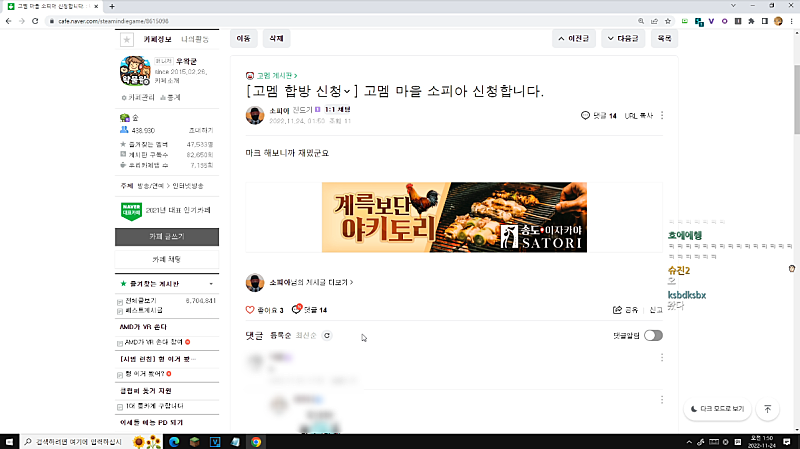Open a new browser tab
Image resolution: width=800 pixels, height=449 pixels.
112,6
